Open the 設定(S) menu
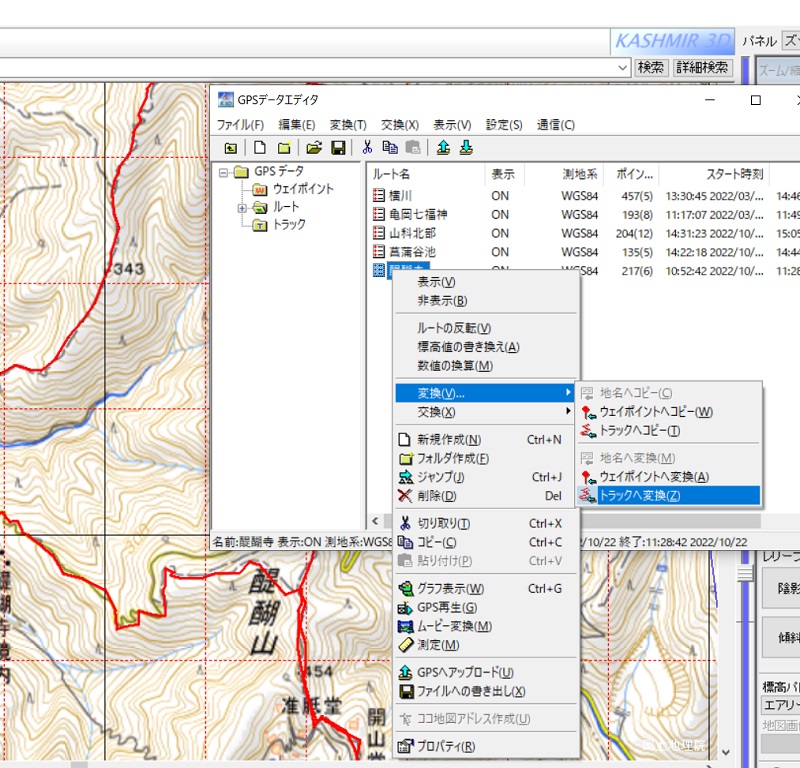Viewport: 800px width, 768px height. [x=504, y=125]
